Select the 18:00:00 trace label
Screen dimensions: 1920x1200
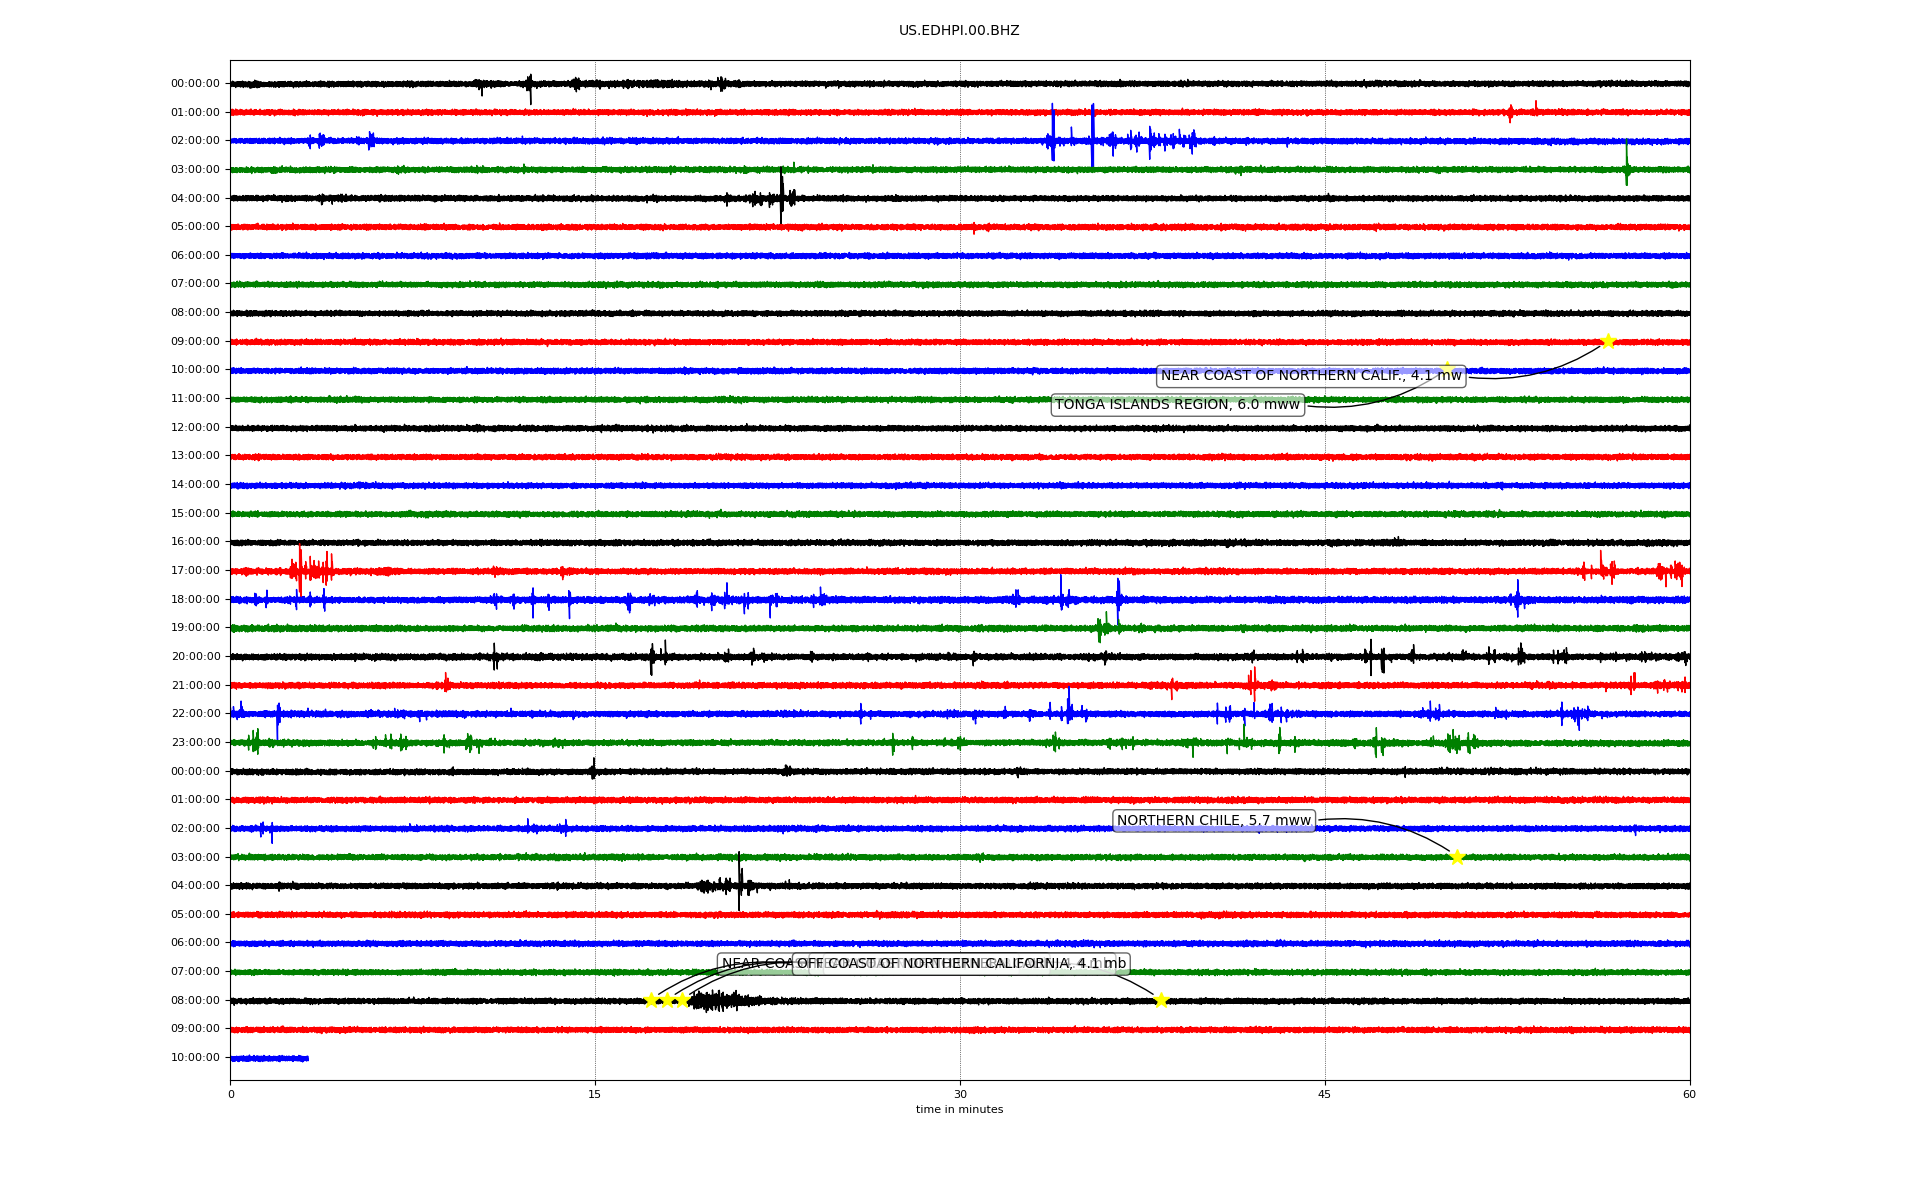pos(195,600)
